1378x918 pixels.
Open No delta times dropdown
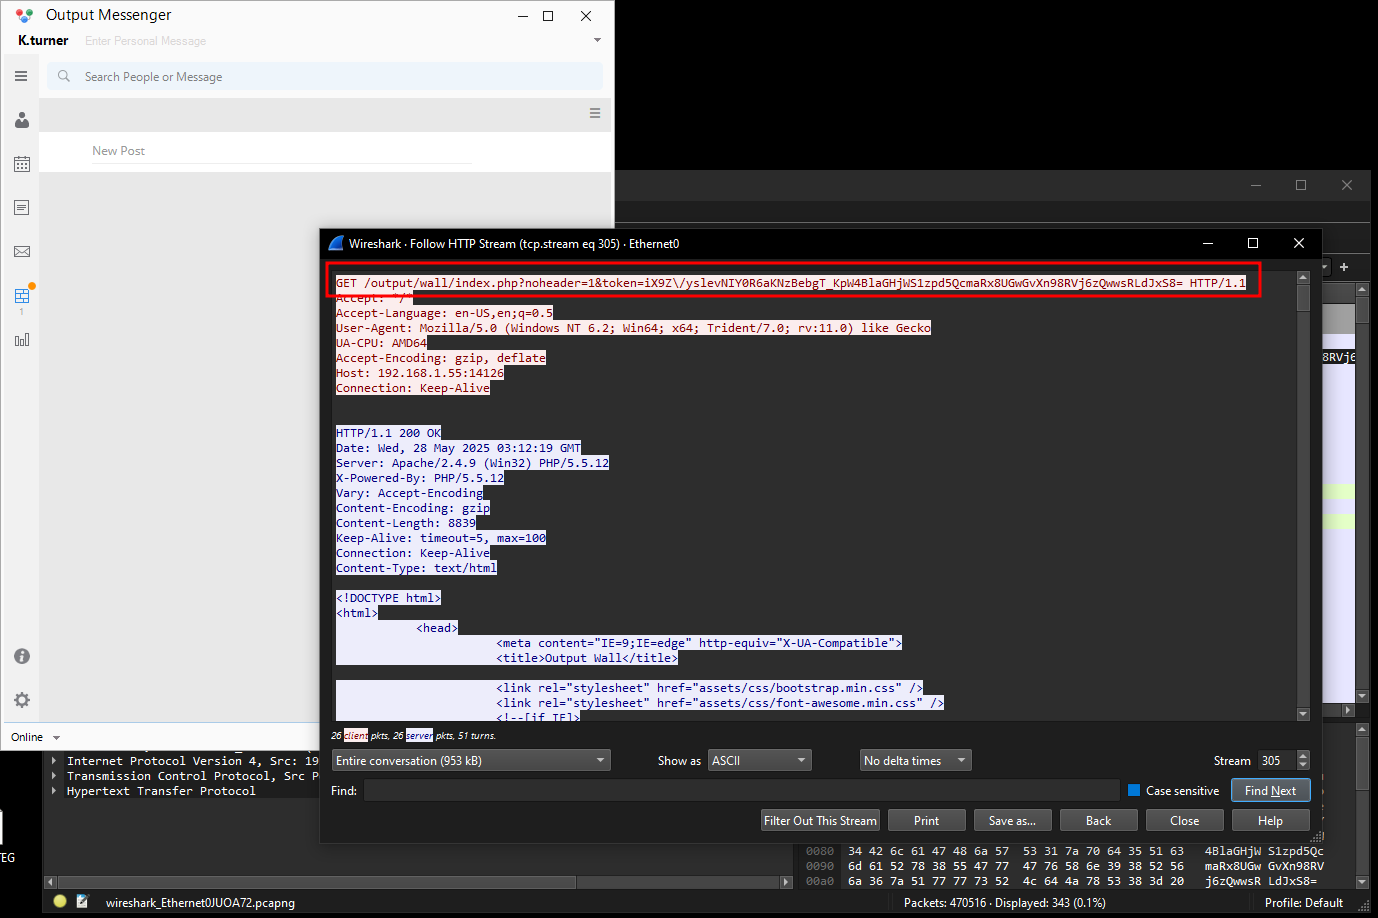click(915, 760)
